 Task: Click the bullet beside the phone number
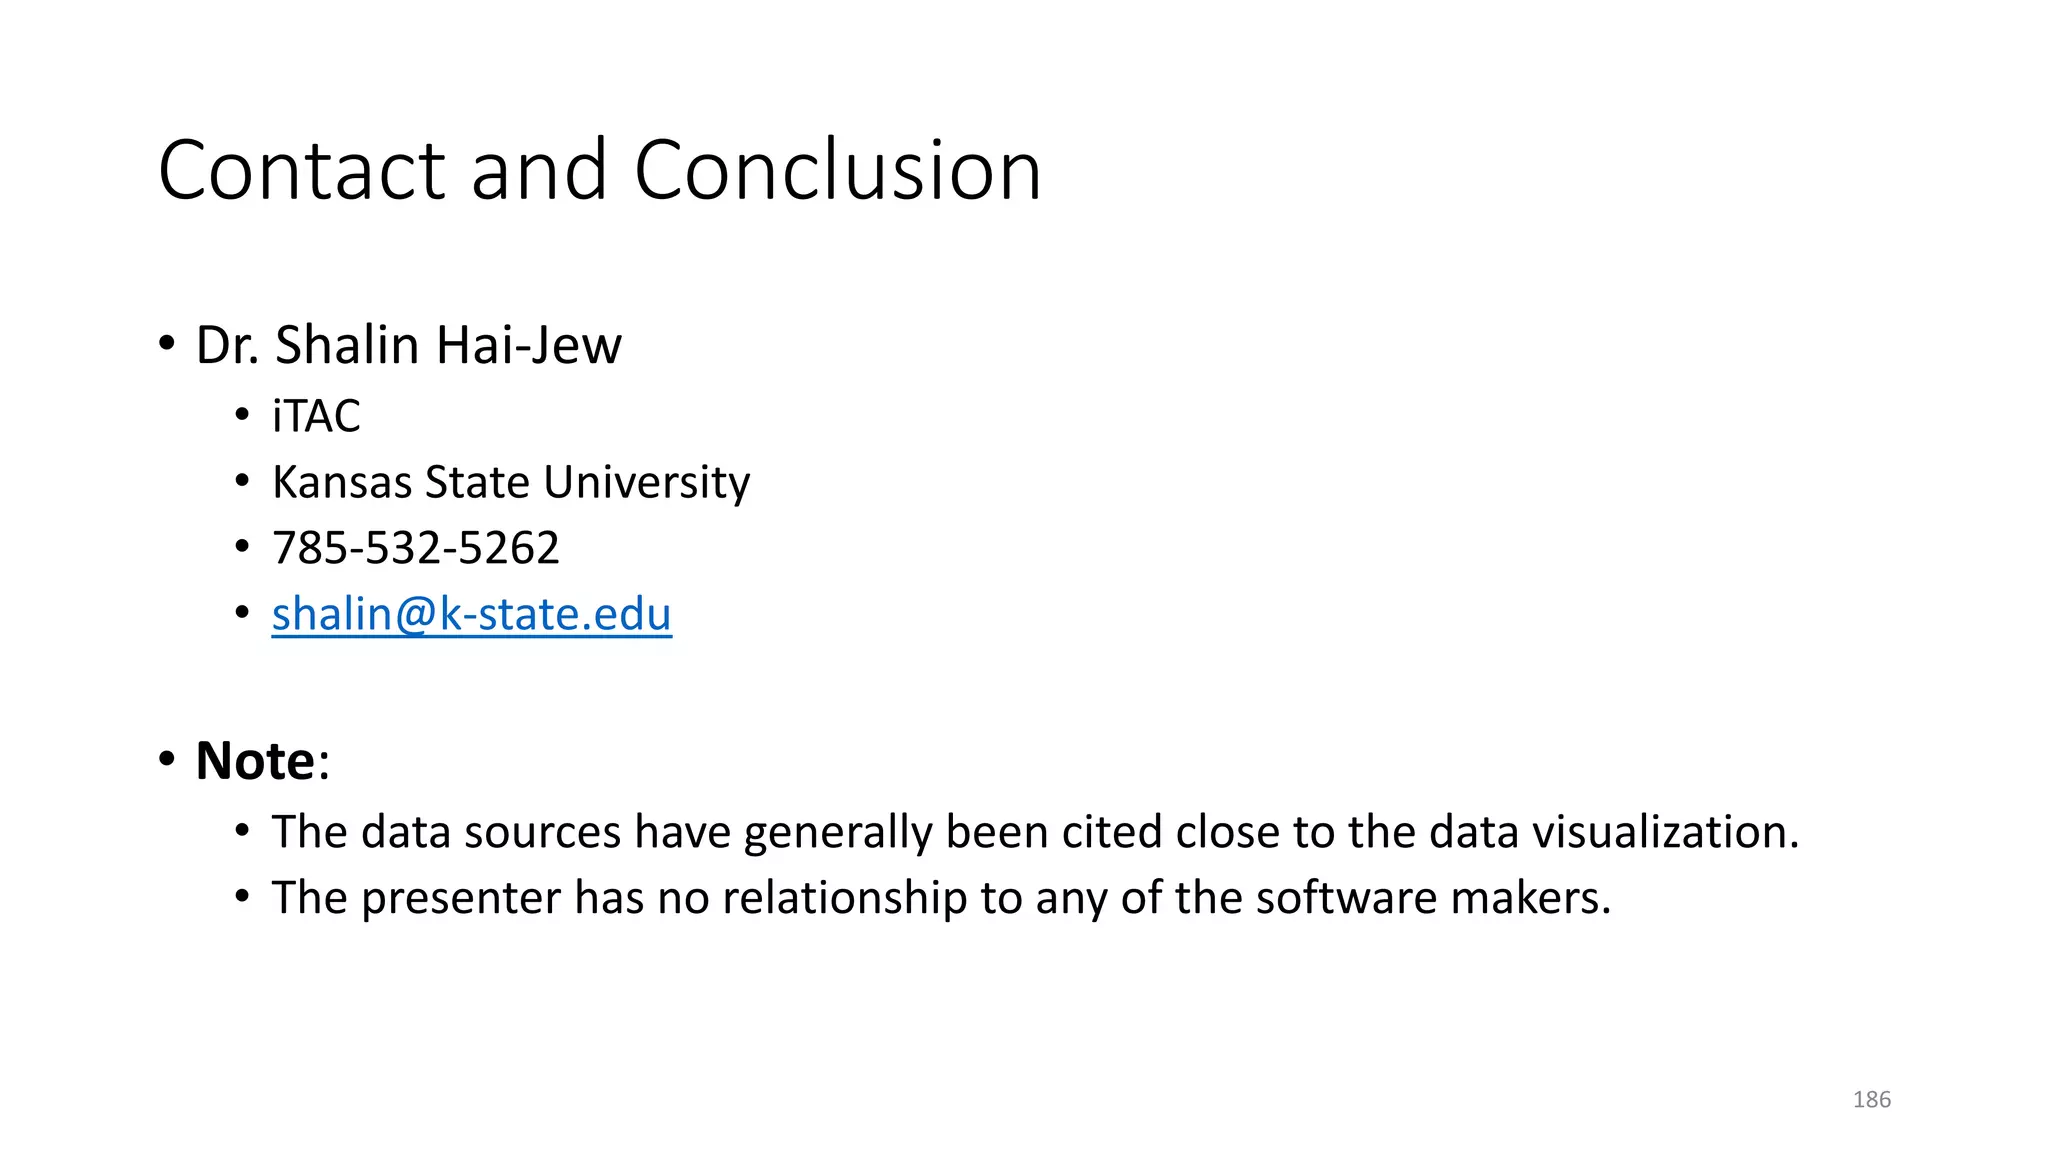coord(242,547)
